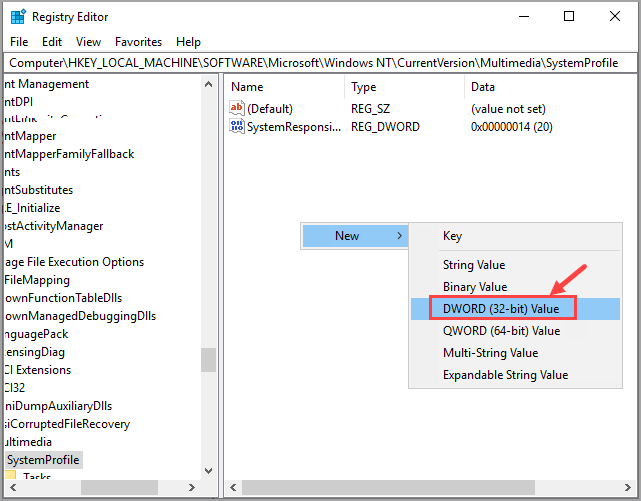
Task: Select the MCI Extensions key
Action: pyautogui.click(x=38, y=370)
